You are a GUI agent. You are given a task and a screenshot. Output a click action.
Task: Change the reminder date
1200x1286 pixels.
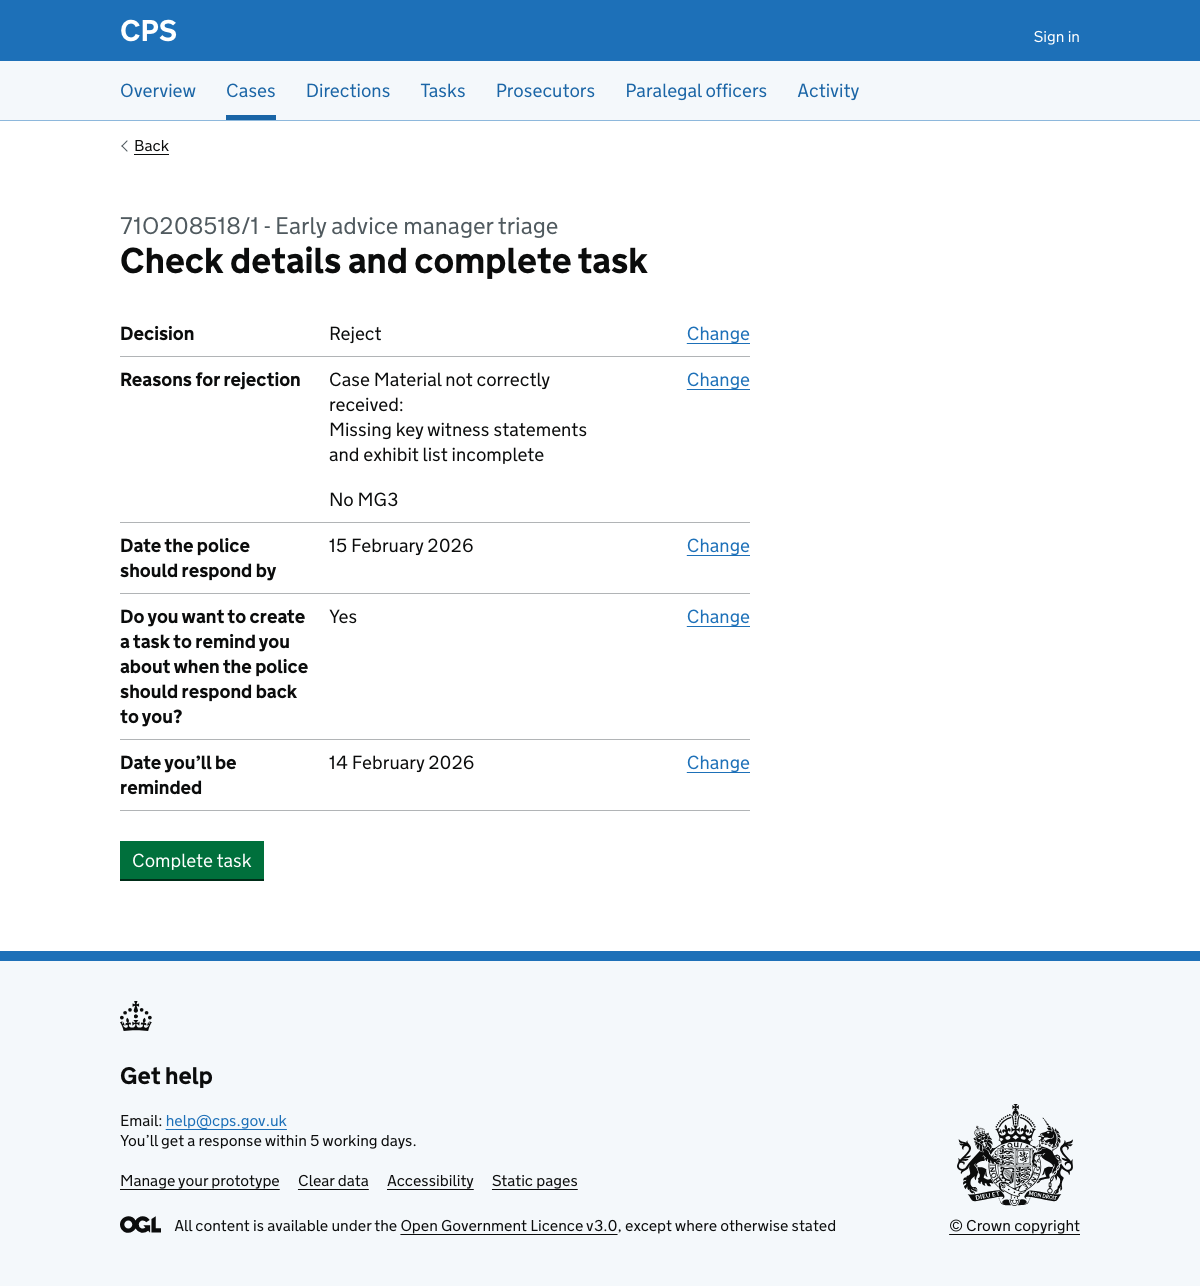pyautogui.click(x=718, y=762)
